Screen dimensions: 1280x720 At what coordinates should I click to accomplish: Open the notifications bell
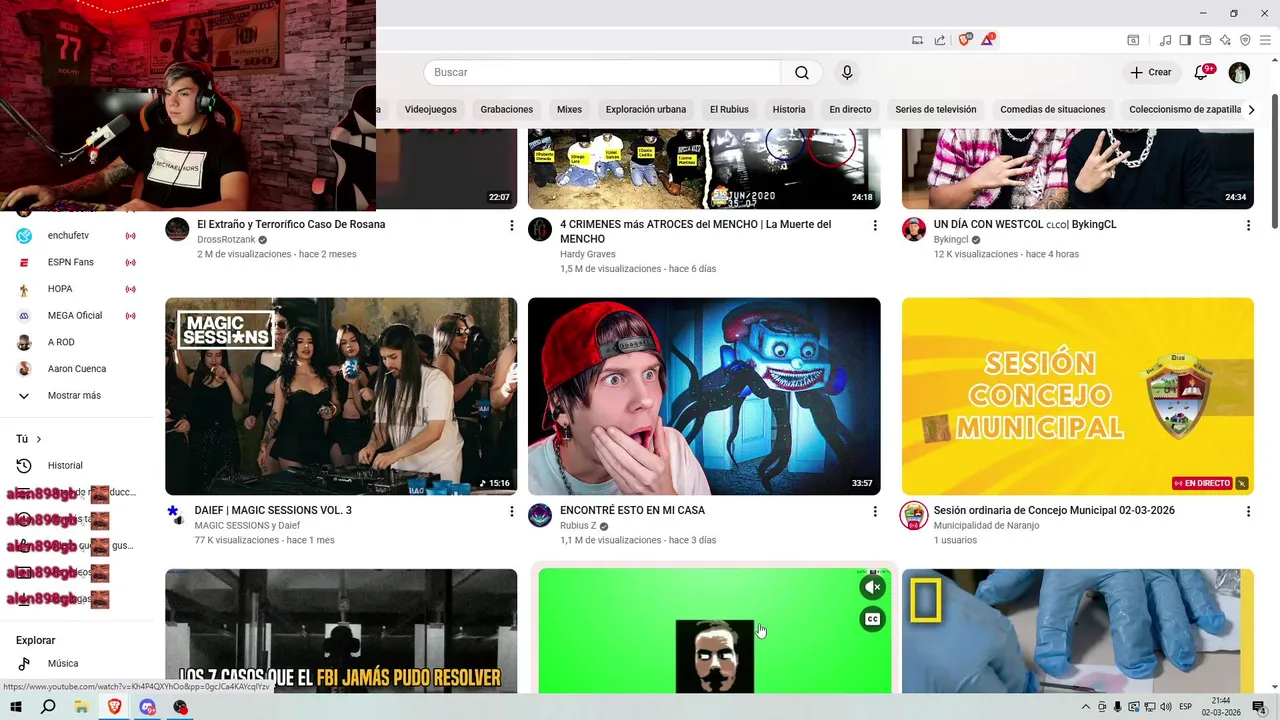click(x=1201, y=72)
